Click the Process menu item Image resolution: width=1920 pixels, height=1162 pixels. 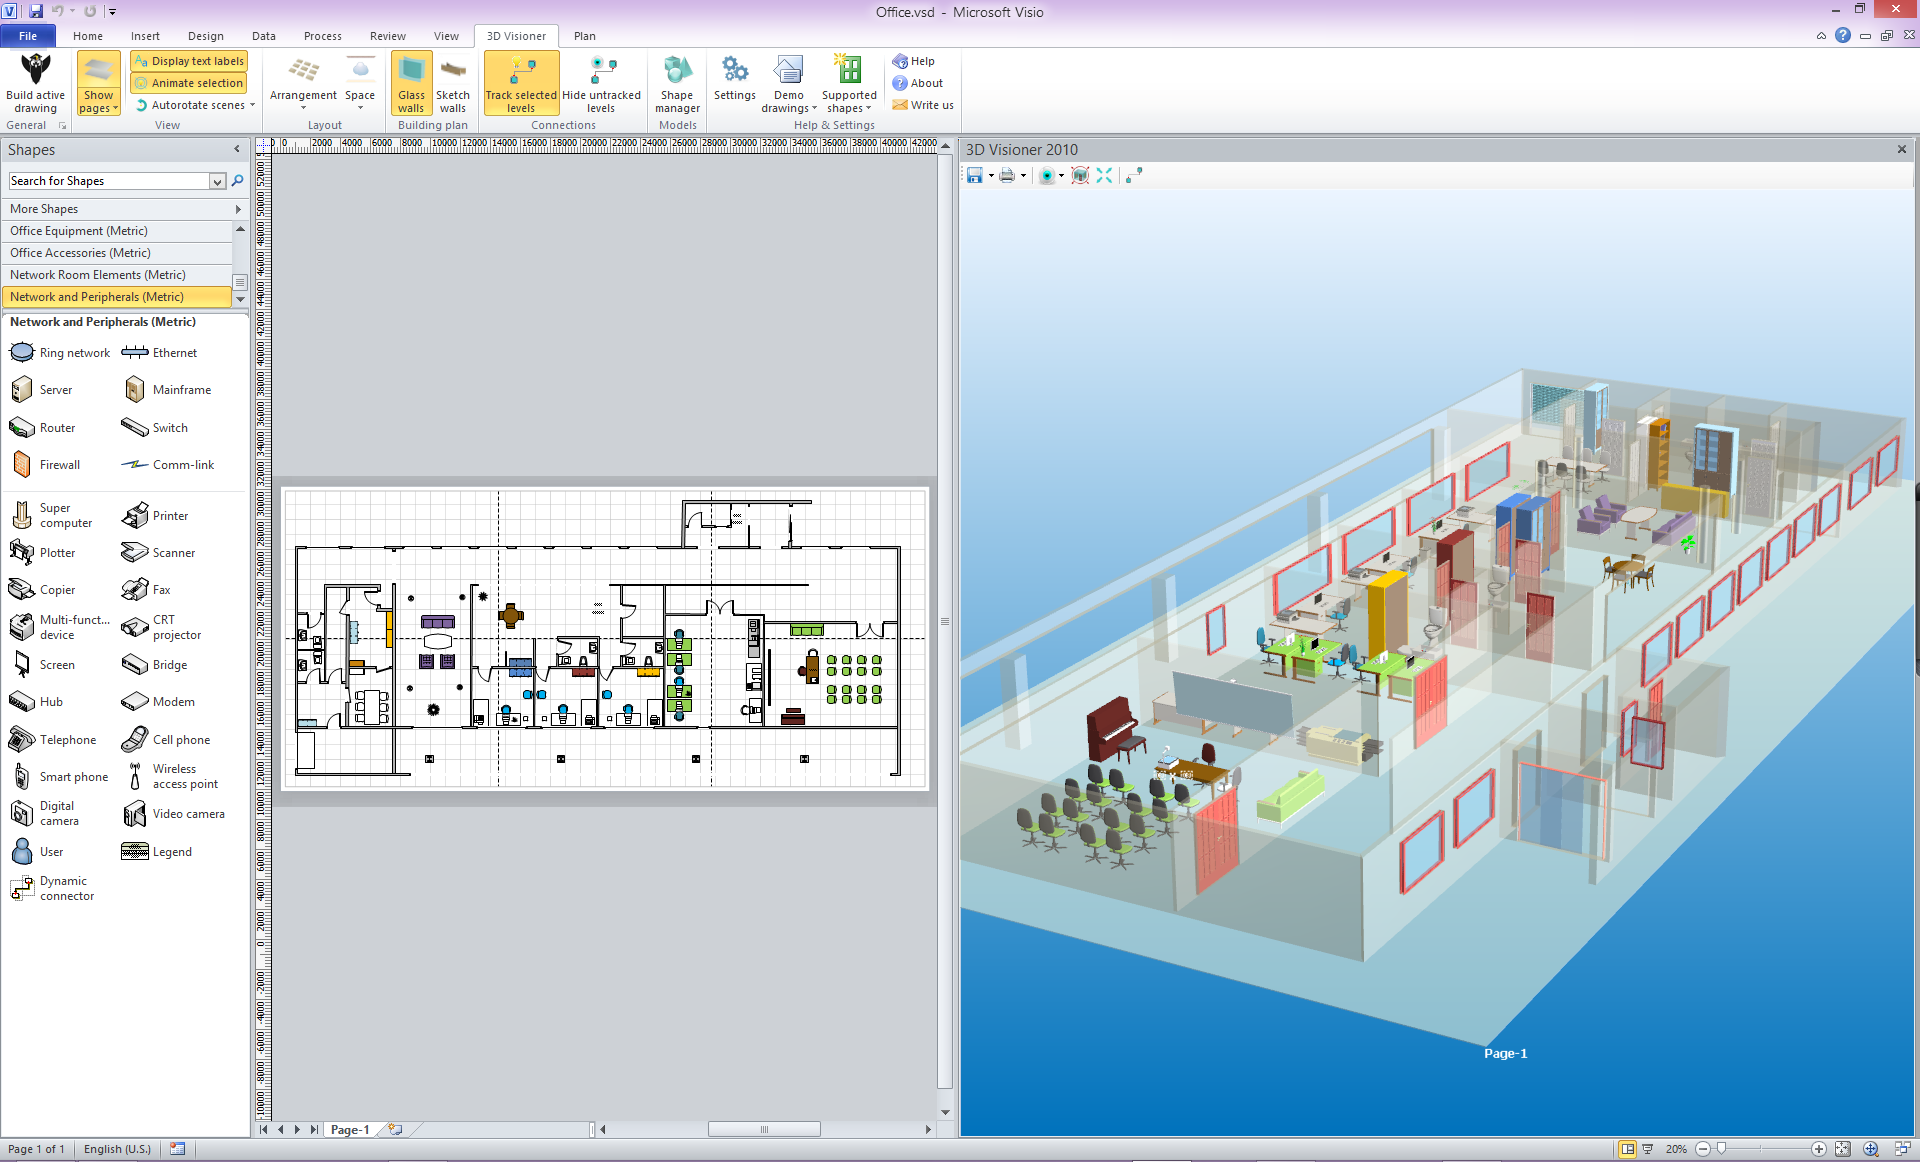(x=320, y=34)
